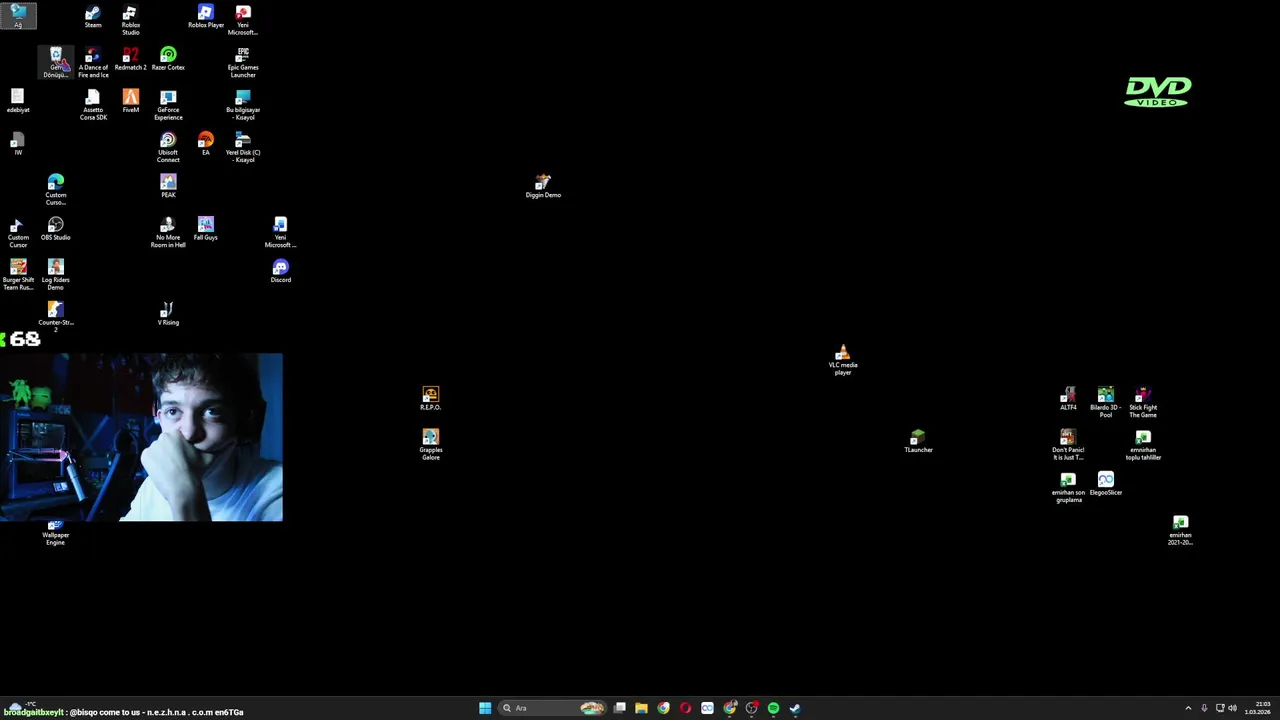Launch ElegooSlicer from the desktop
Viewport: 1280px width, 720px height.
(1106, 484)
